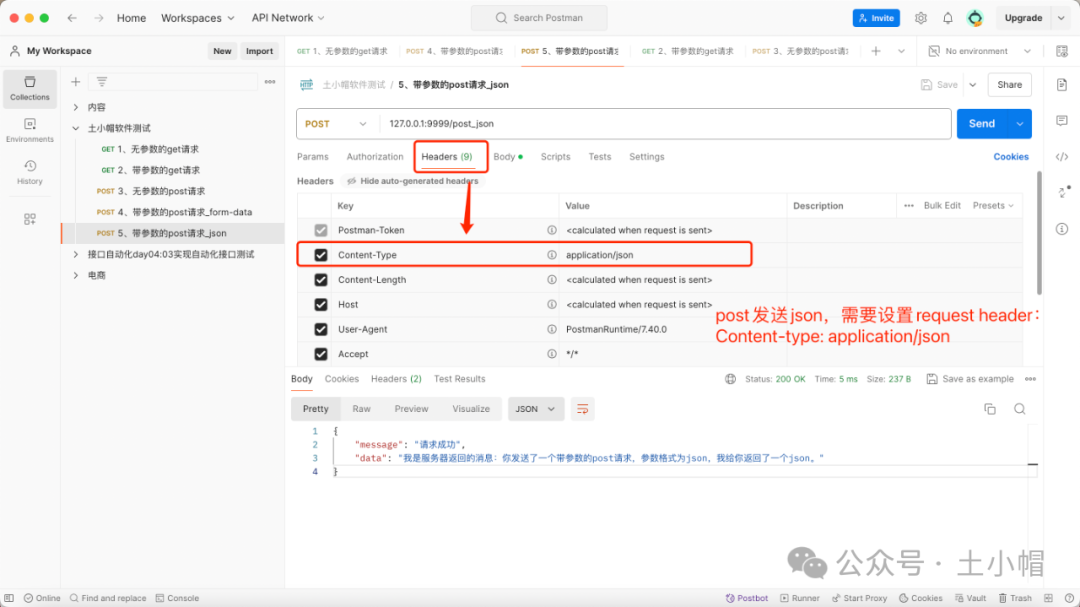
Task: Open collections more options ellipsis
Action: click(270, 82)
